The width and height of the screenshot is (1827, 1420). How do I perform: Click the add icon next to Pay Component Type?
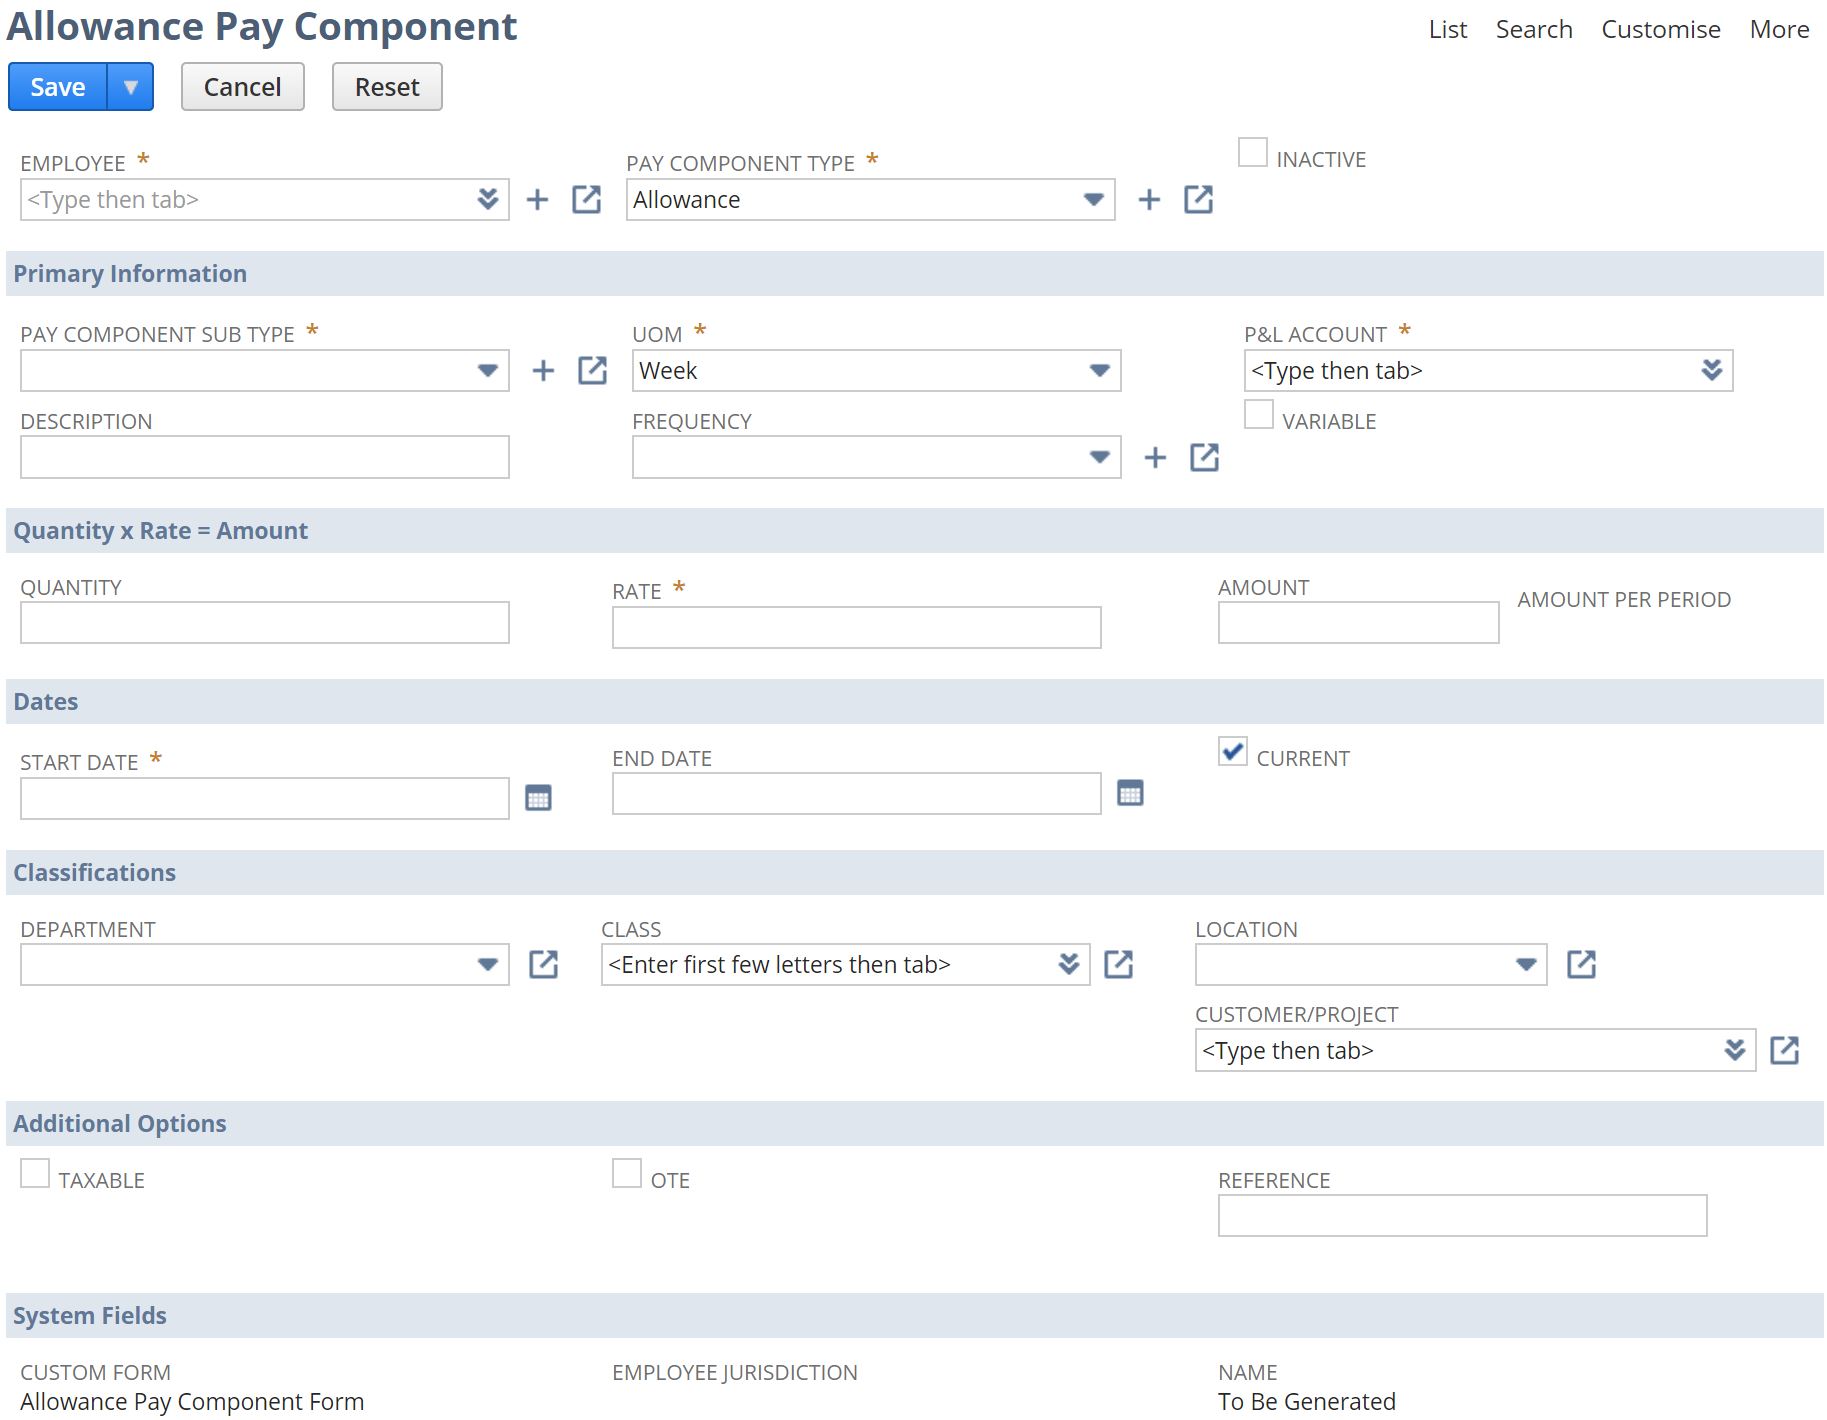coord(1148,199)
